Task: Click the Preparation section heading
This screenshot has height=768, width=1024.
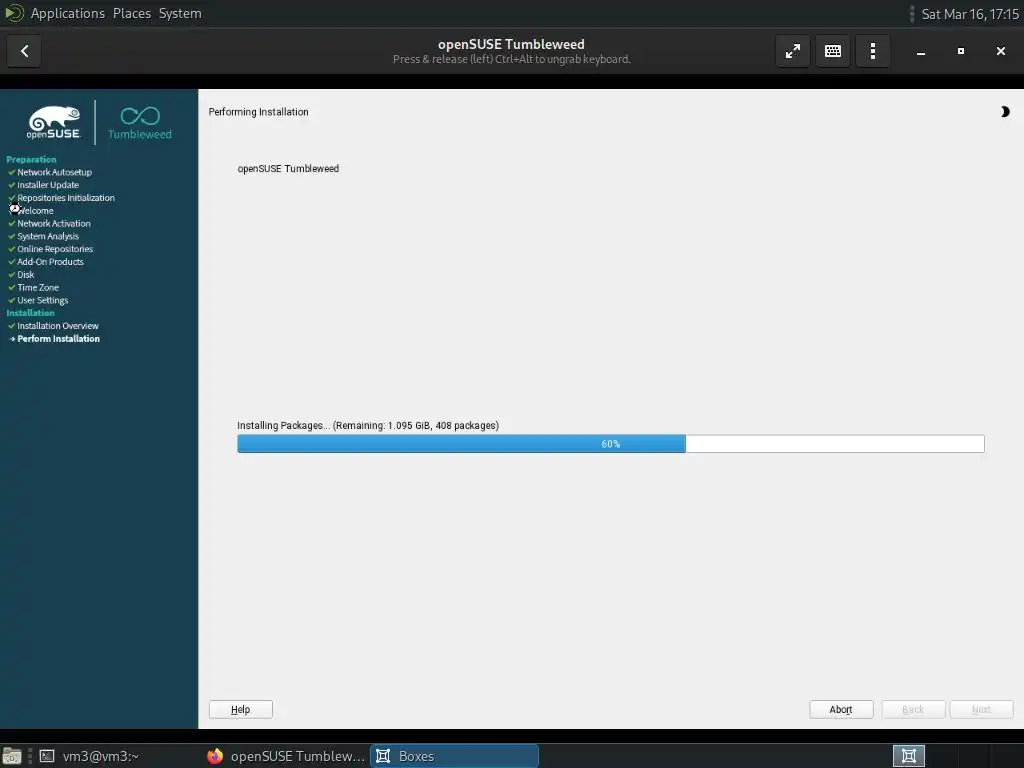Action: (x=31, y=159)
